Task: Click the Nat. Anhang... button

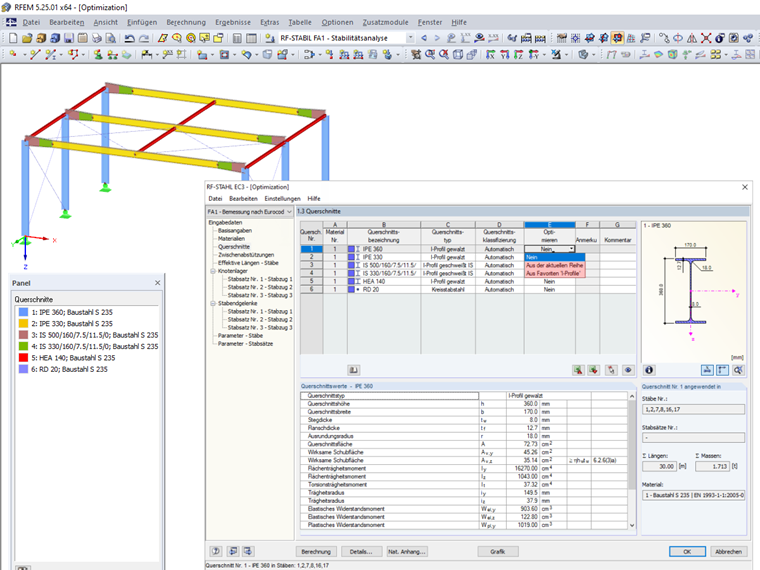Action: coord(407,552)
